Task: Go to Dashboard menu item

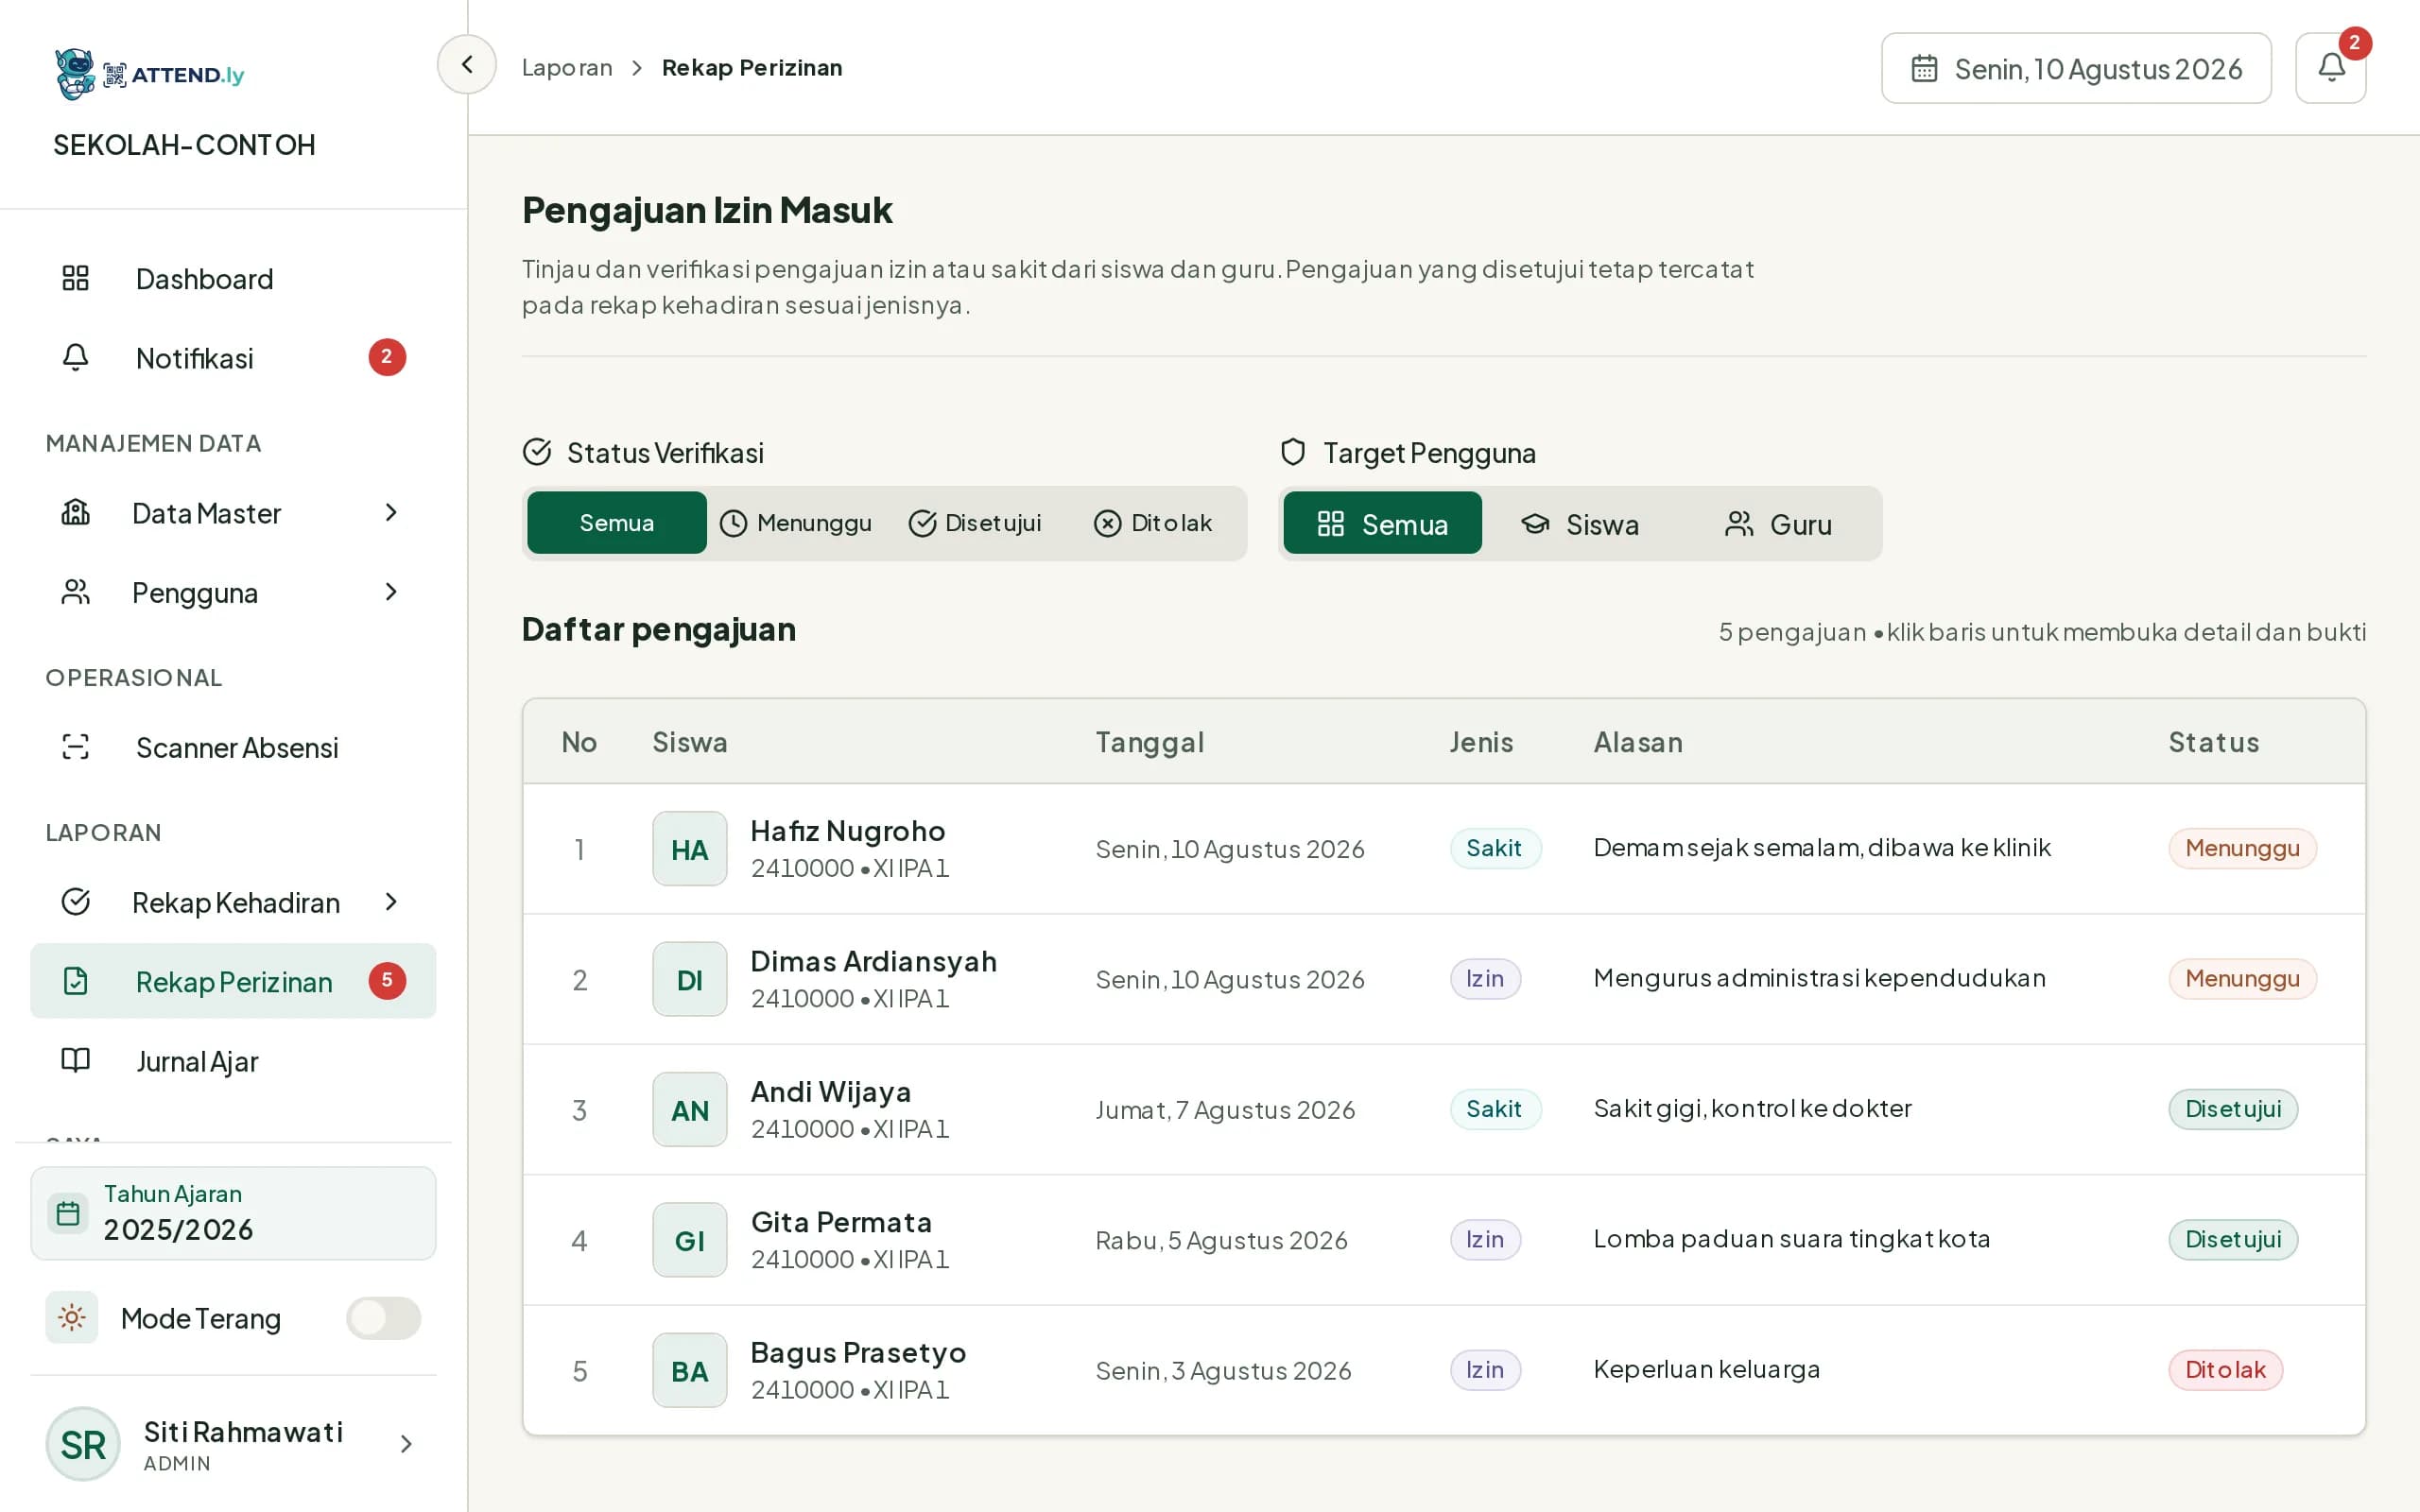Action: [233, 278]
